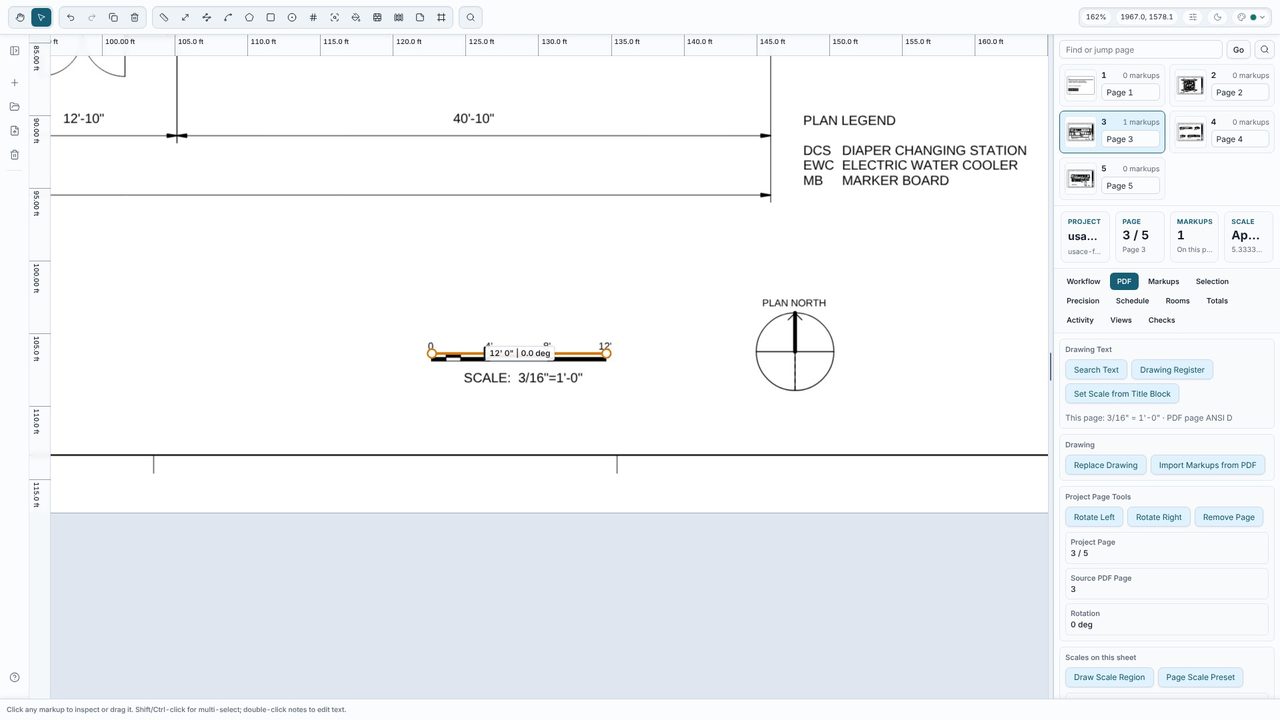Open the magnifier search tool in toolbar
The width and height of the screenshot is (1280, 720).
[x=471, y=17]
